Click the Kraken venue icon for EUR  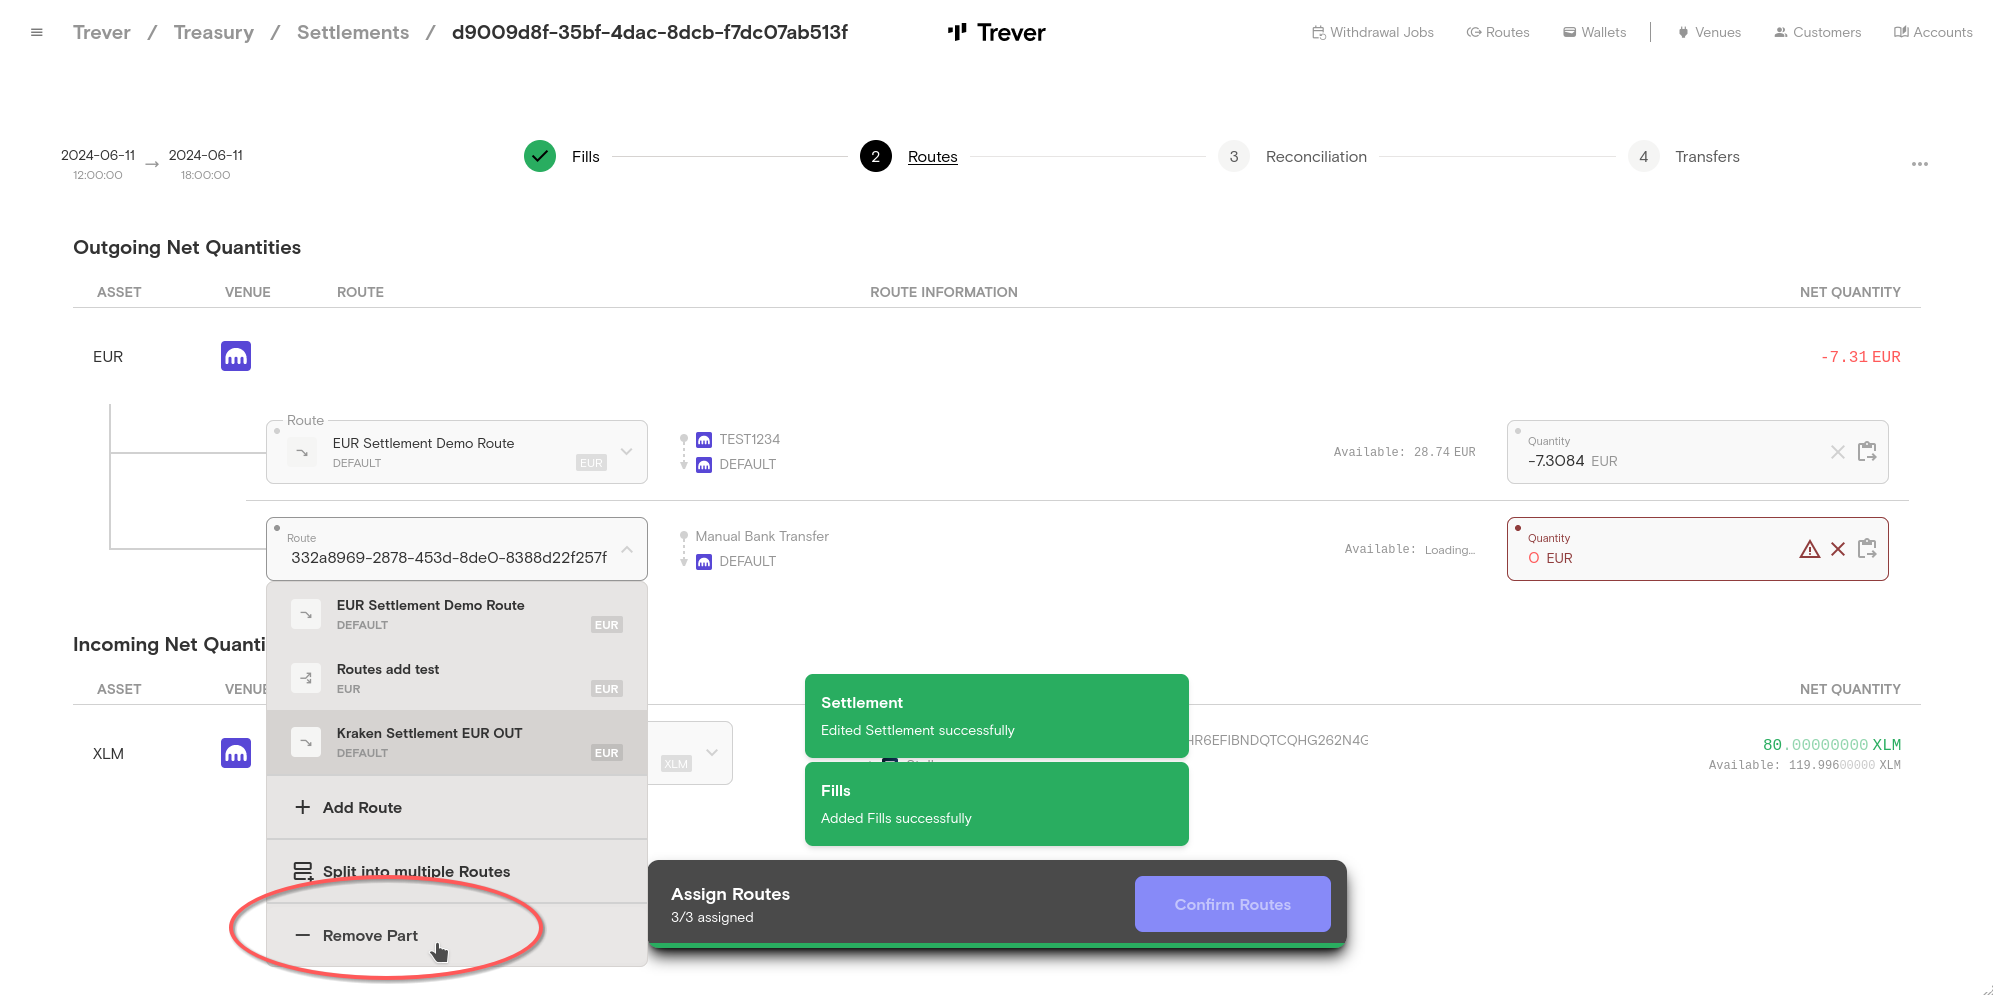point(236,356)
